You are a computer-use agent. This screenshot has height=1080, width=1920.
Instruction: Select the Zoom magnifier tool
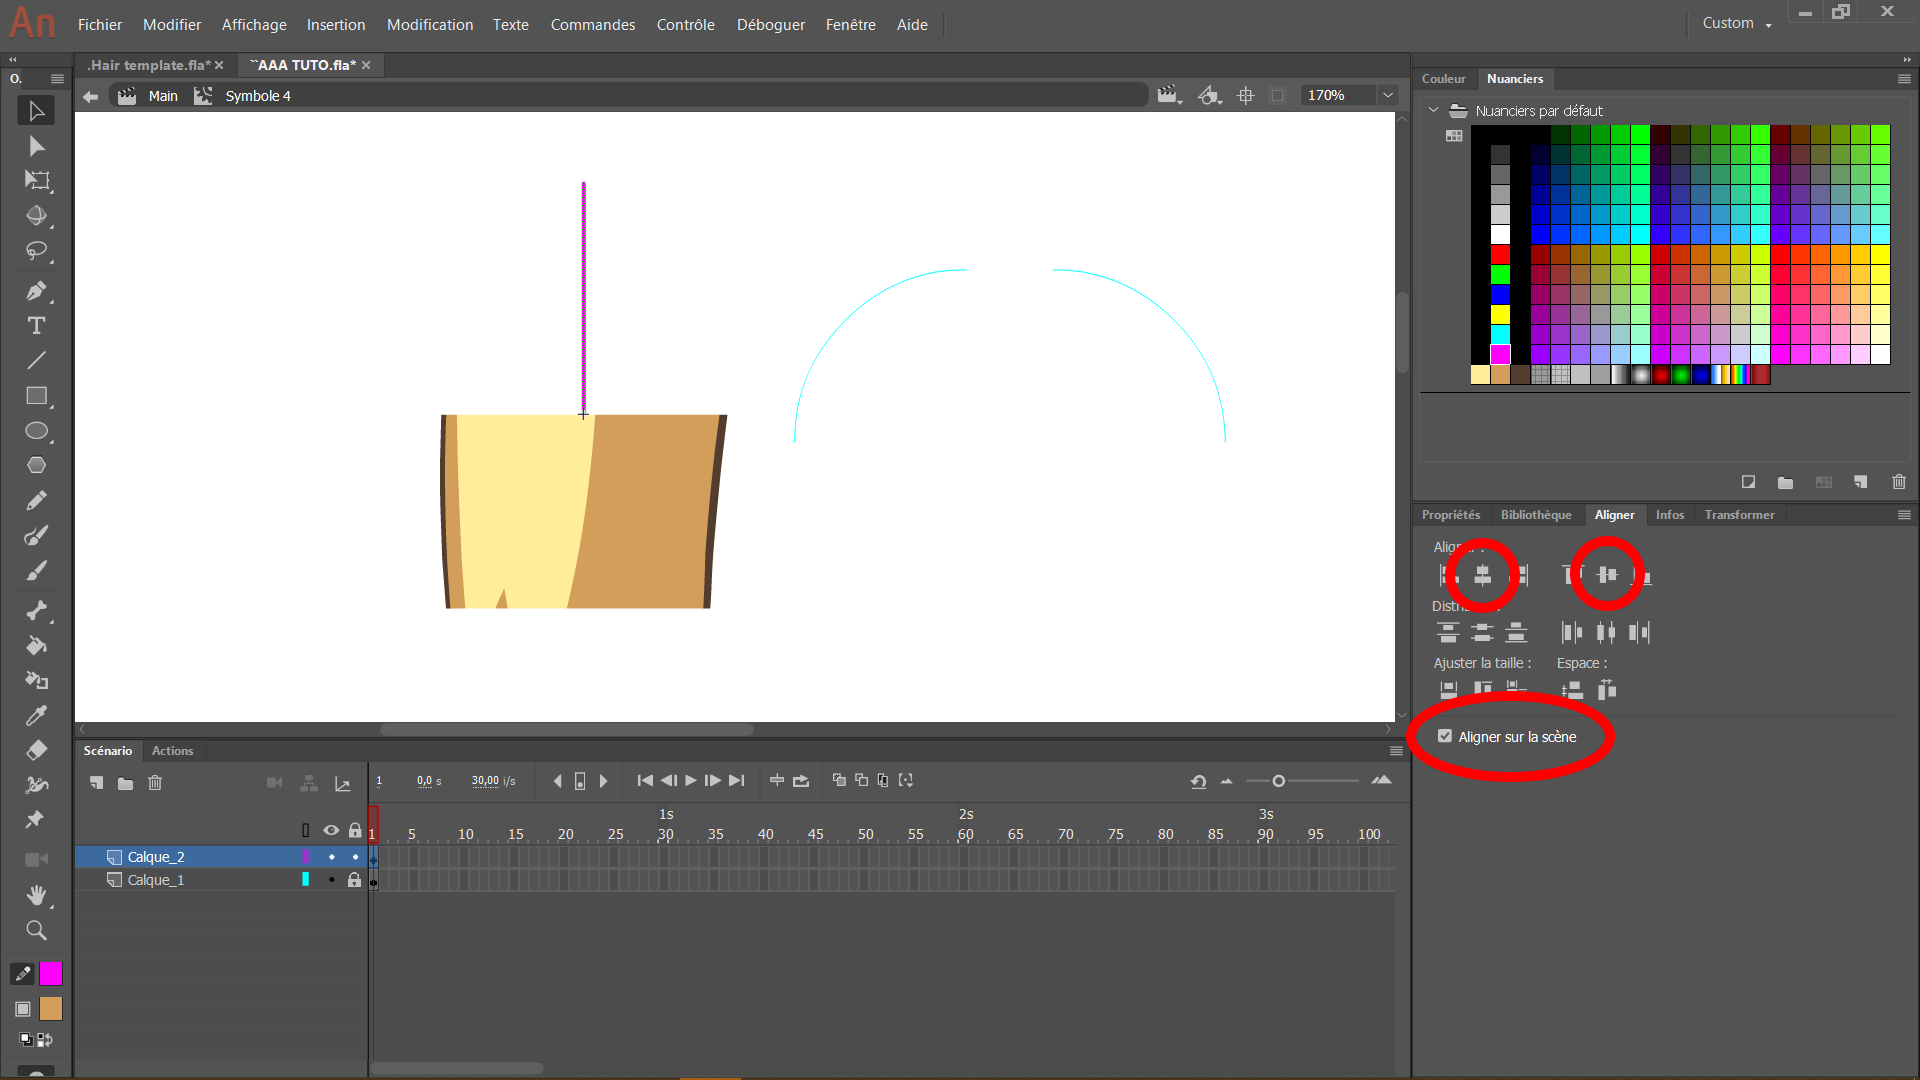coord(36,931)
